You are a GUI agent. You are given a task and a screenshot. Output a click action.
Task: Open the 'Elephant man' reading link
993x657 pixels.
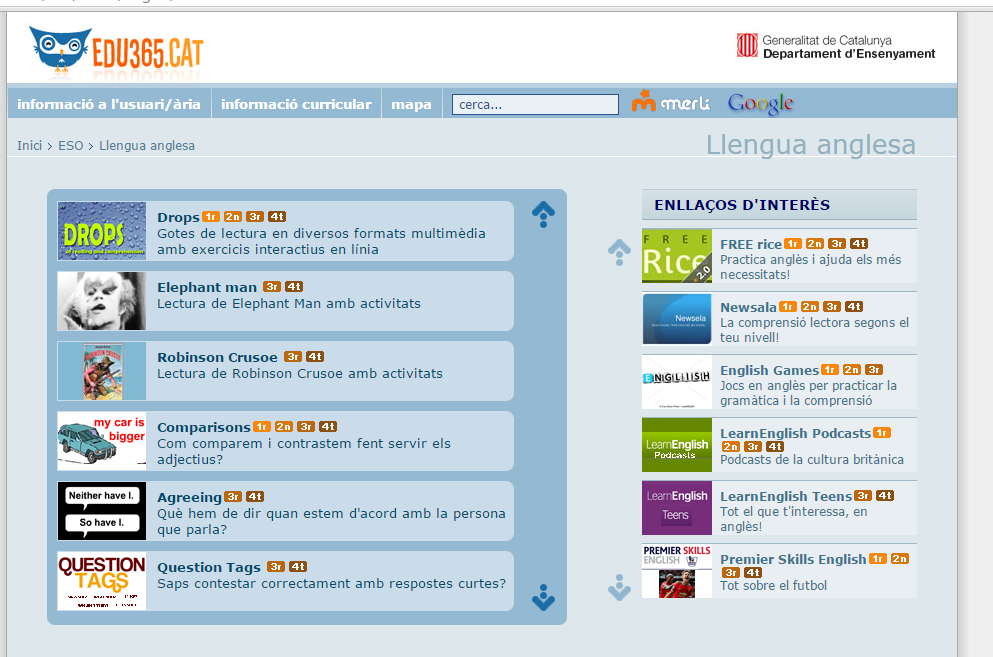click(x=207, y=287)
